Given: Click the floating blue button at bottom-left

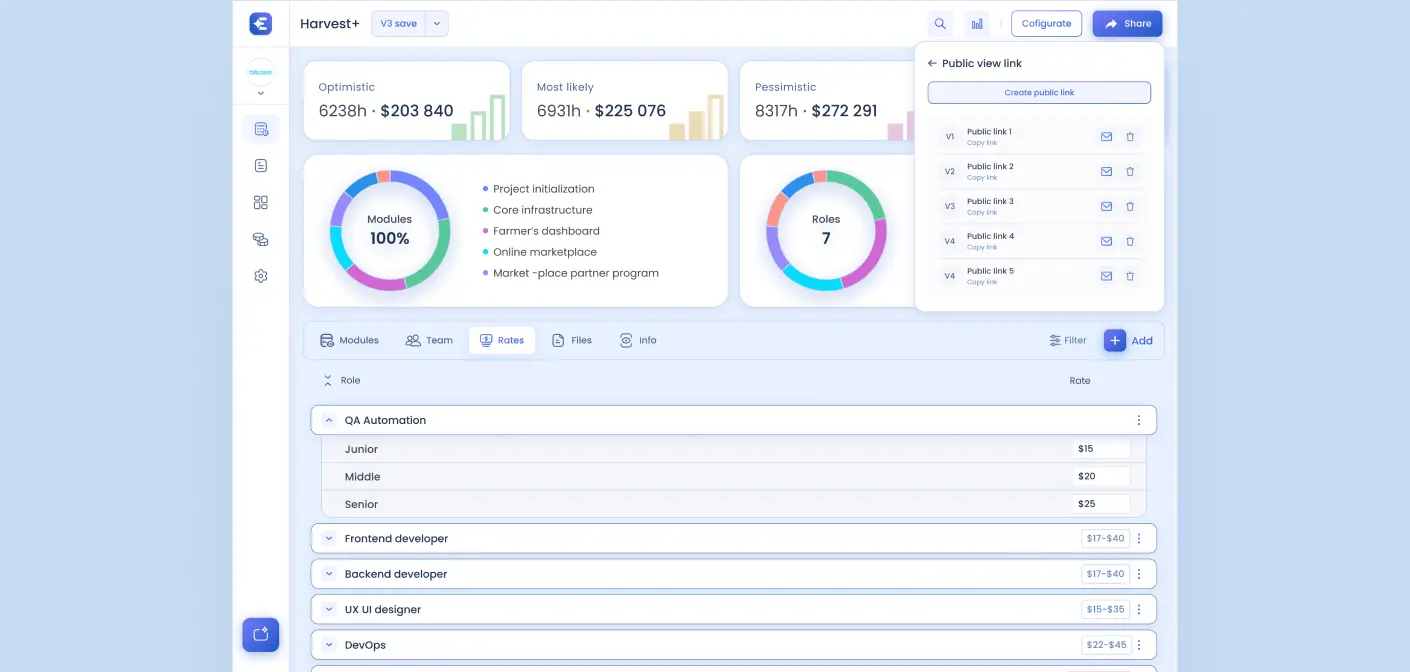Looking at the screenshot, I should [261, 634].
